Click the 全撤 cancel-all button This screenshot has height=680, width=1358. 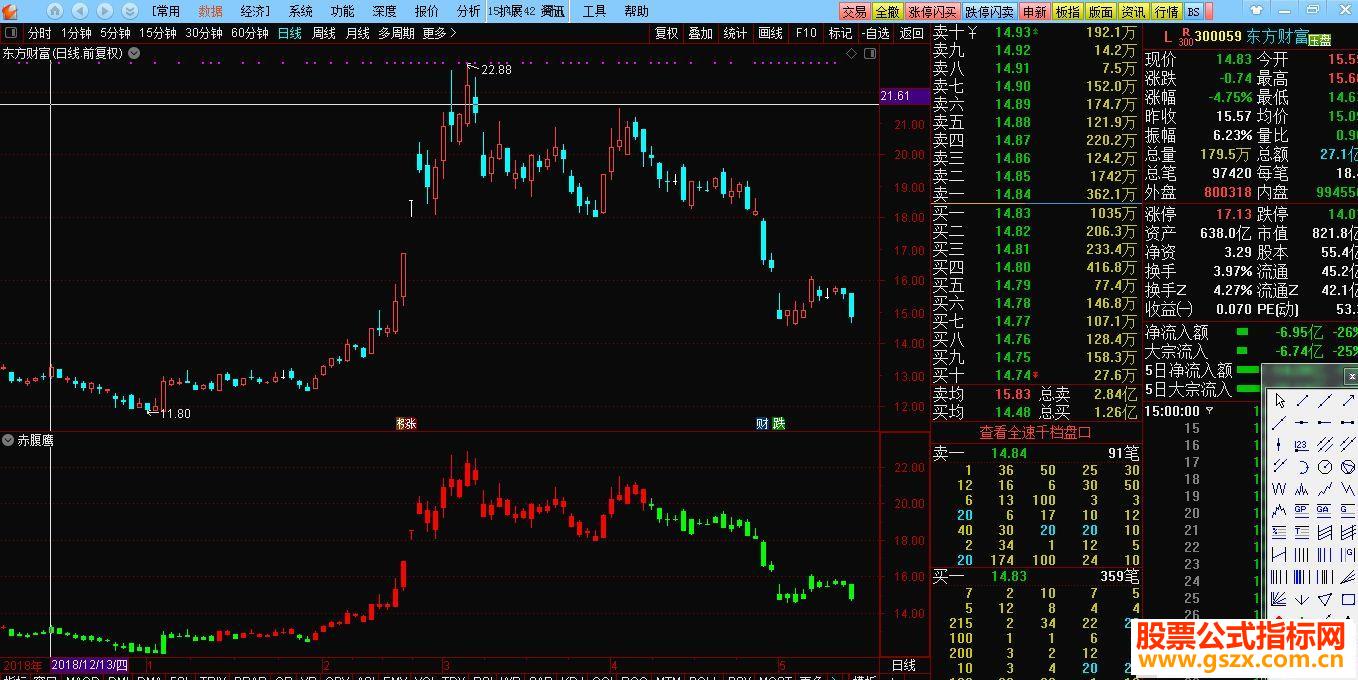pos(887,12)
